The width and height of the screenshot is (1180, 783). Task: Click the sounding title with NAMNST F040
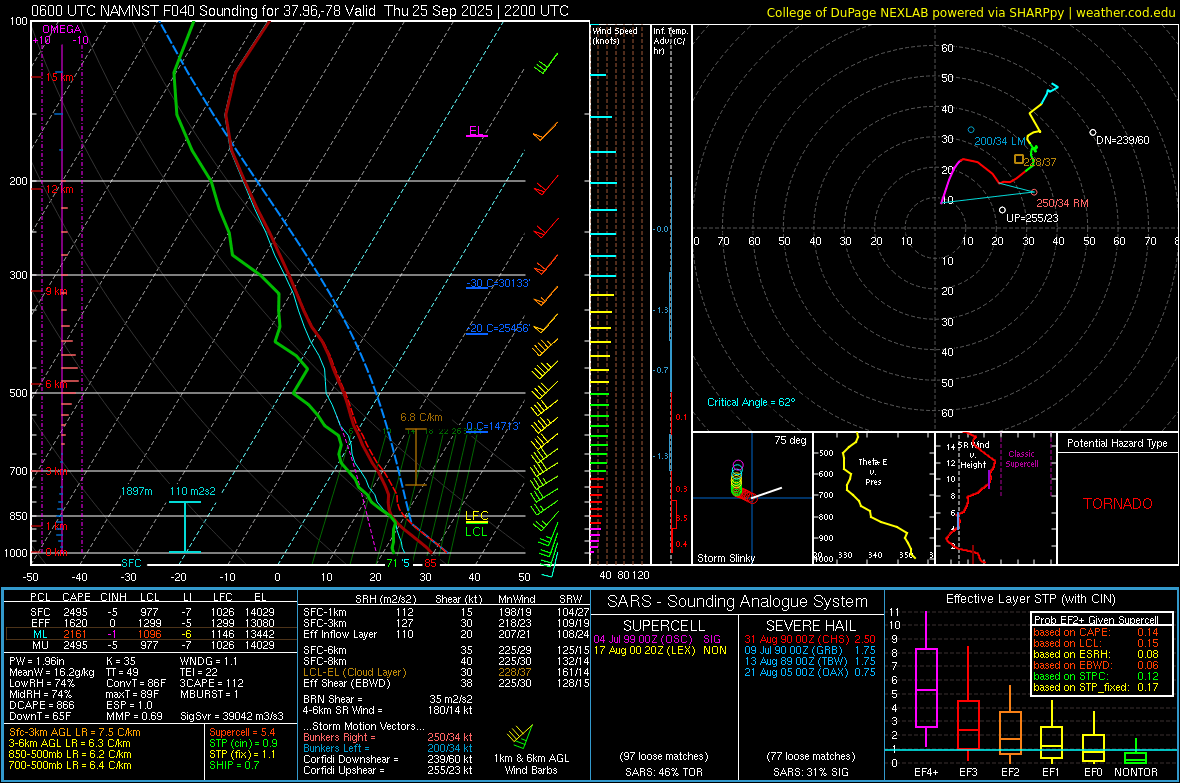tap(300, 11)
